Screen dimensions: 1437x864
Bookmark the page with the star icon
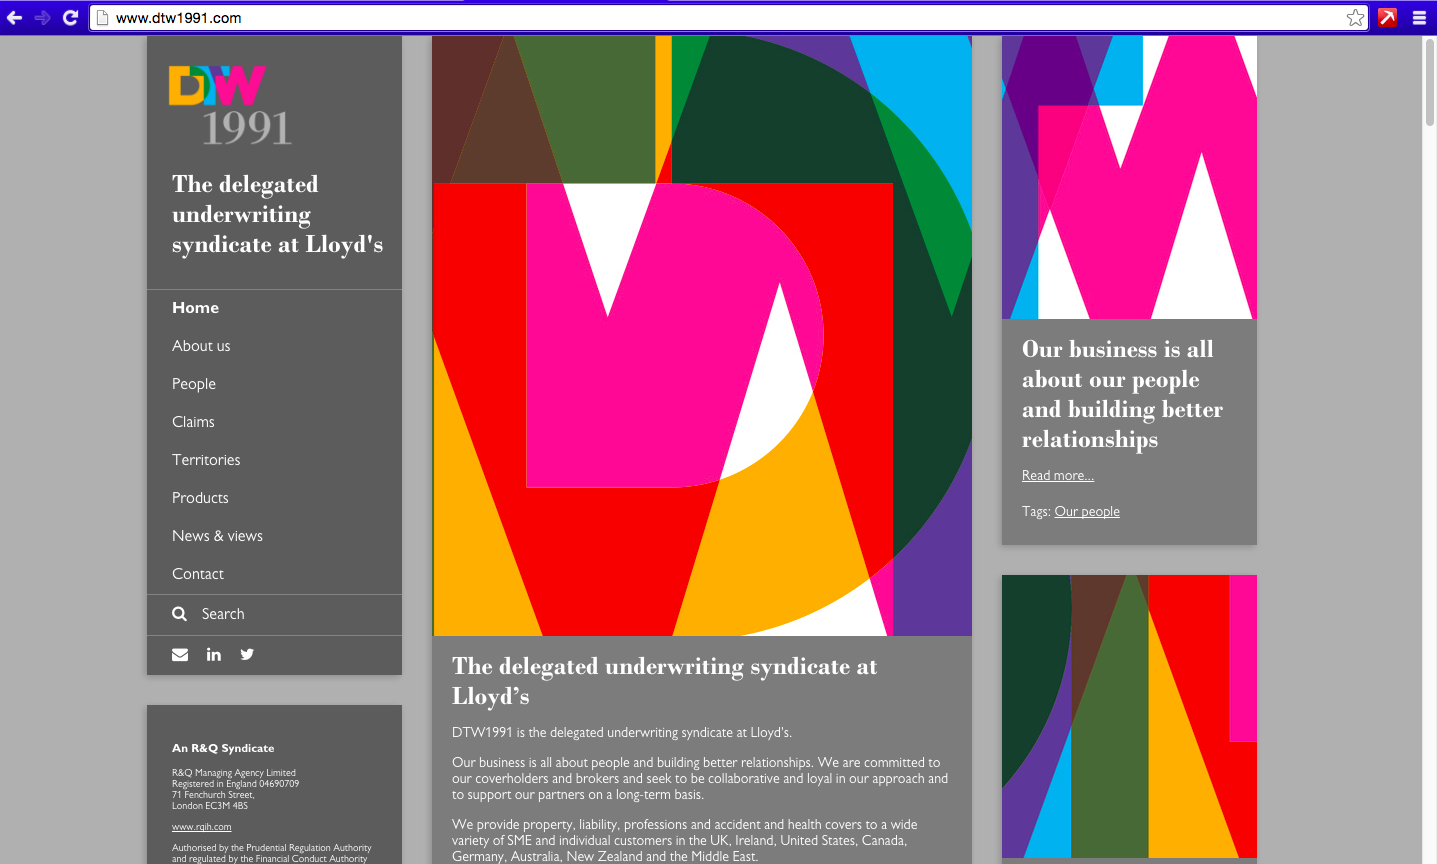[1355, 17]
